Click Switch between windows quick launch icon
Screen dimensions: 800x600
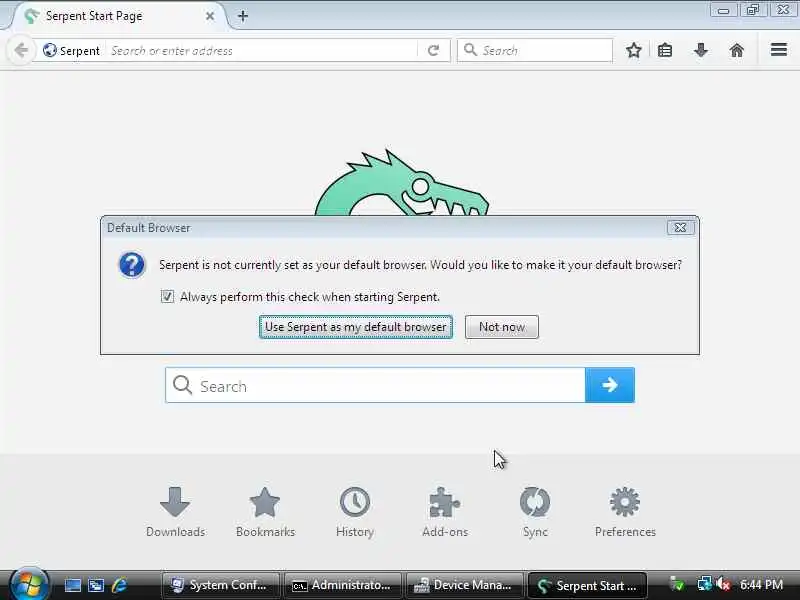click(96, 585)
